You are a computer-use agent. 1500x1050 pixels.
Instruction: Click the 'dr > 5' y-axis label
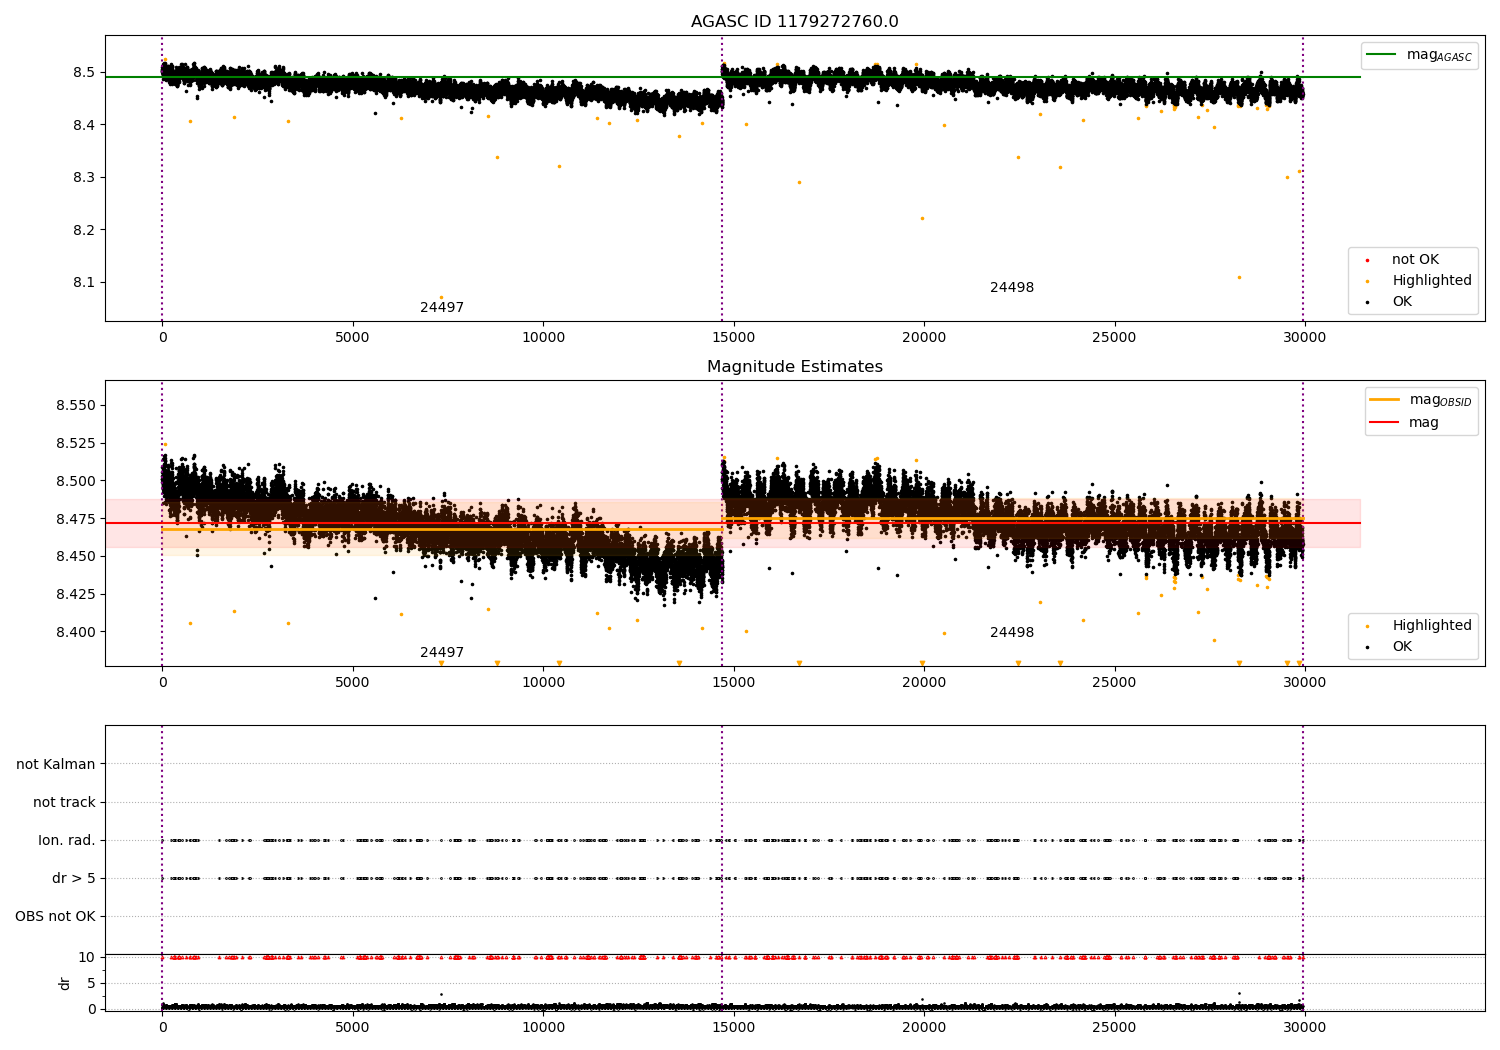tap(74, 879)
